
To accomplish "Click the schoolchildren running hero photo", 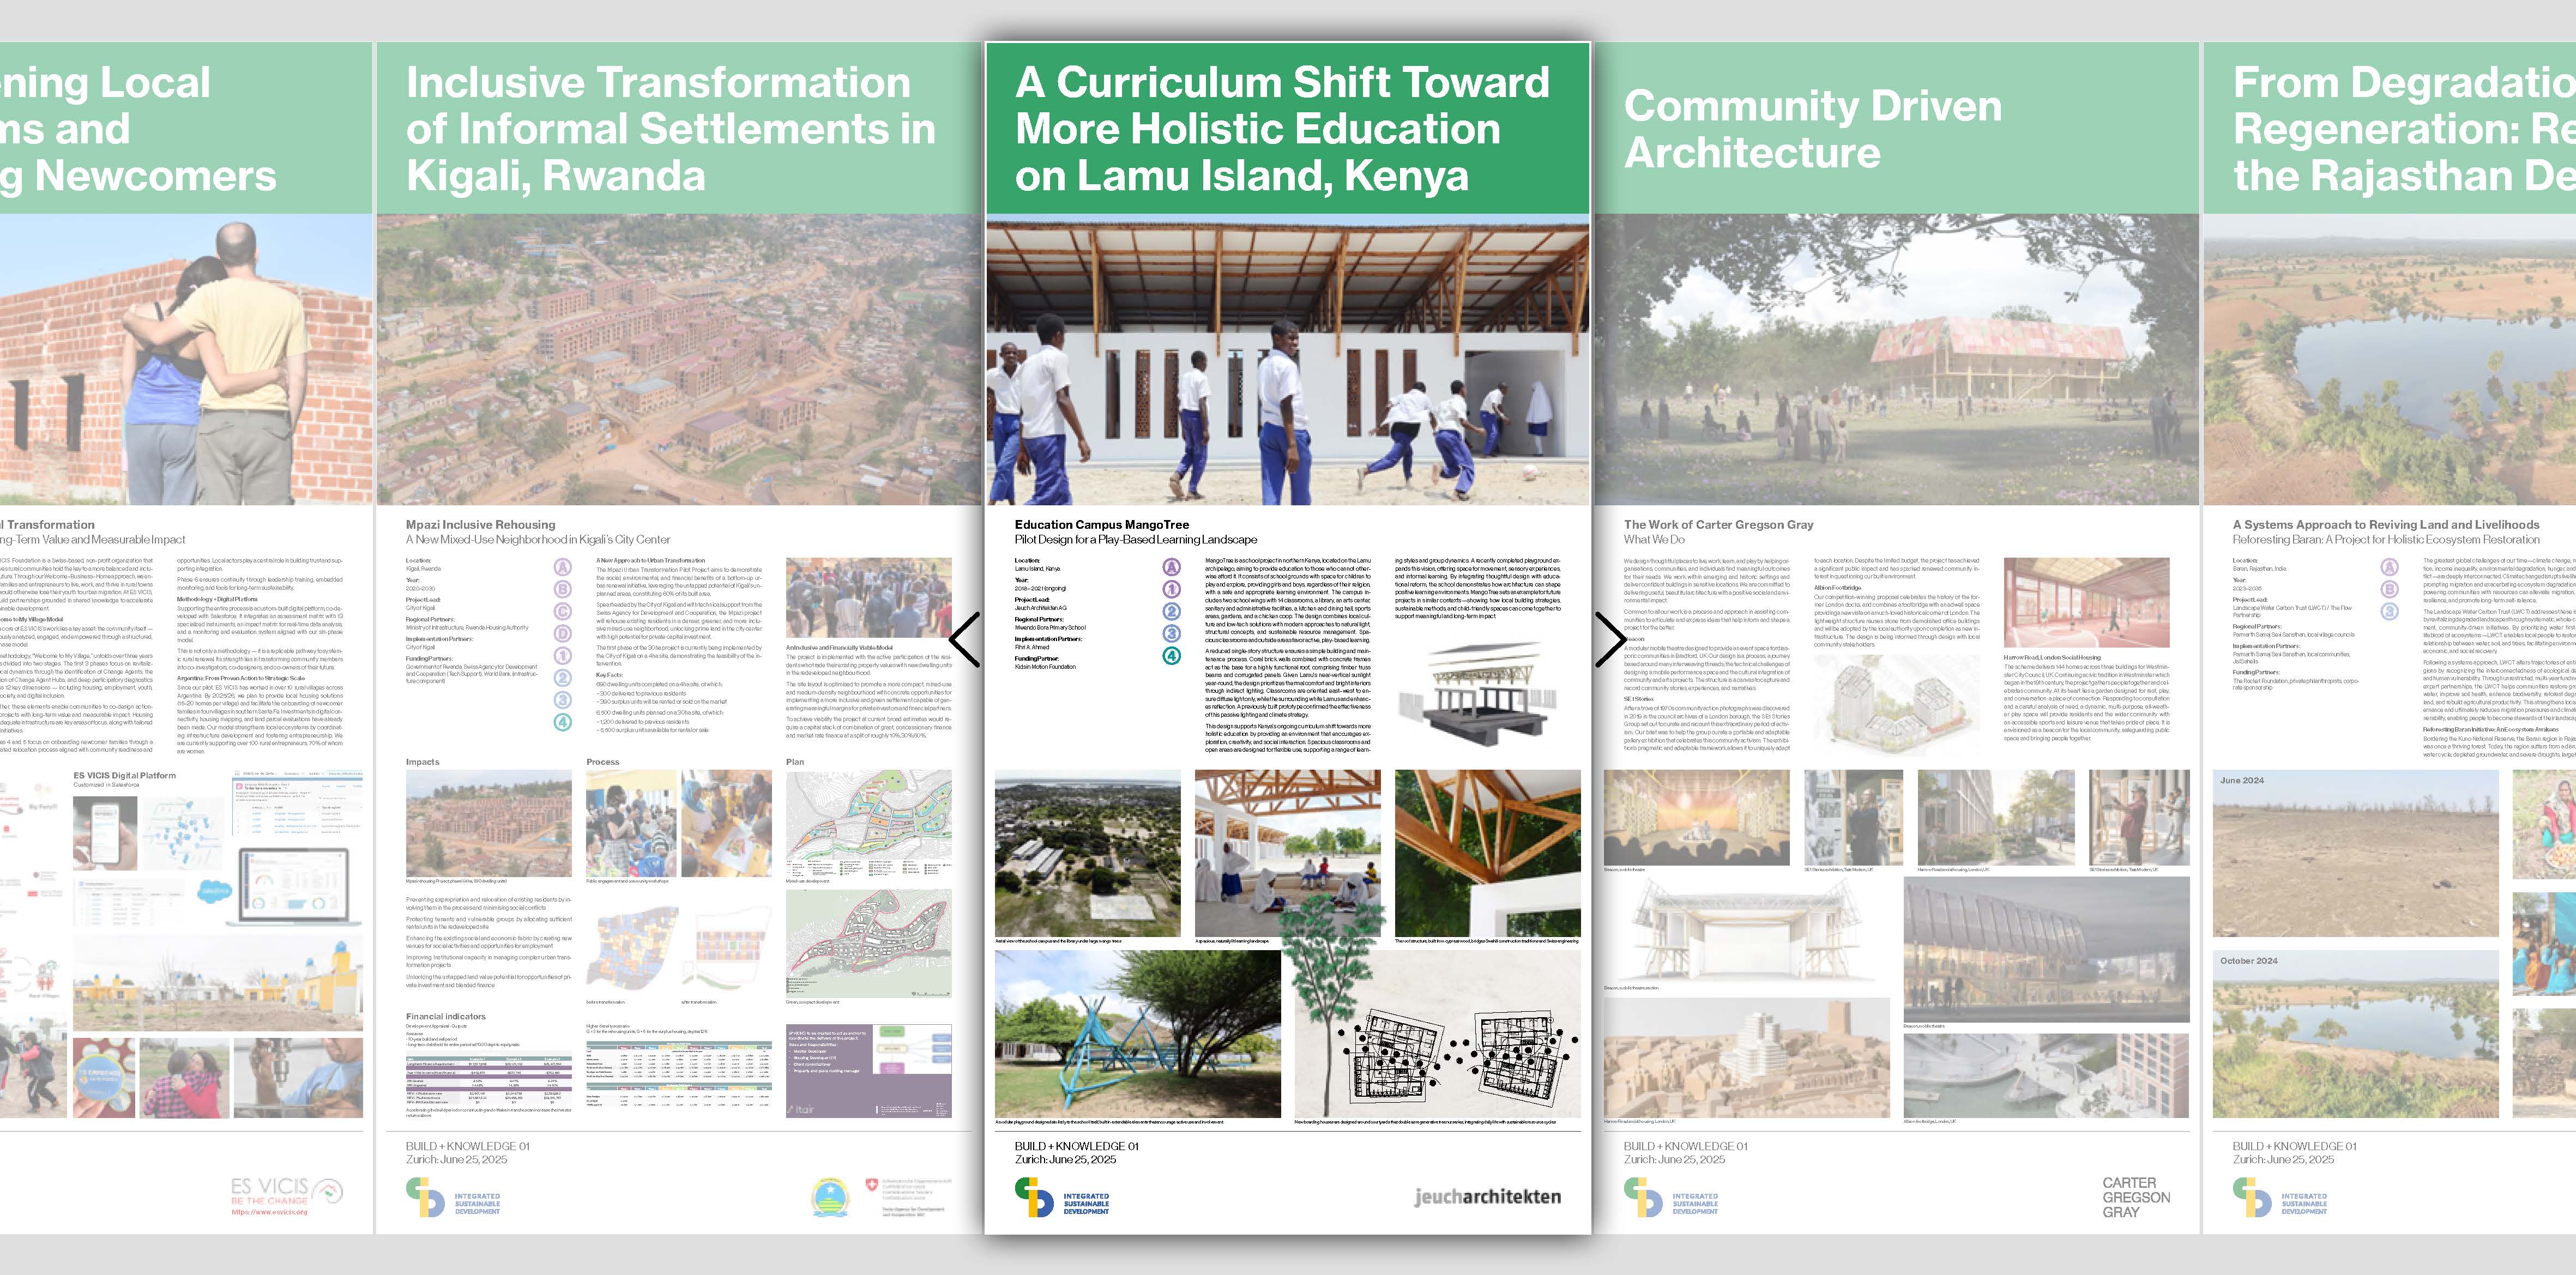I will 1287,360.
